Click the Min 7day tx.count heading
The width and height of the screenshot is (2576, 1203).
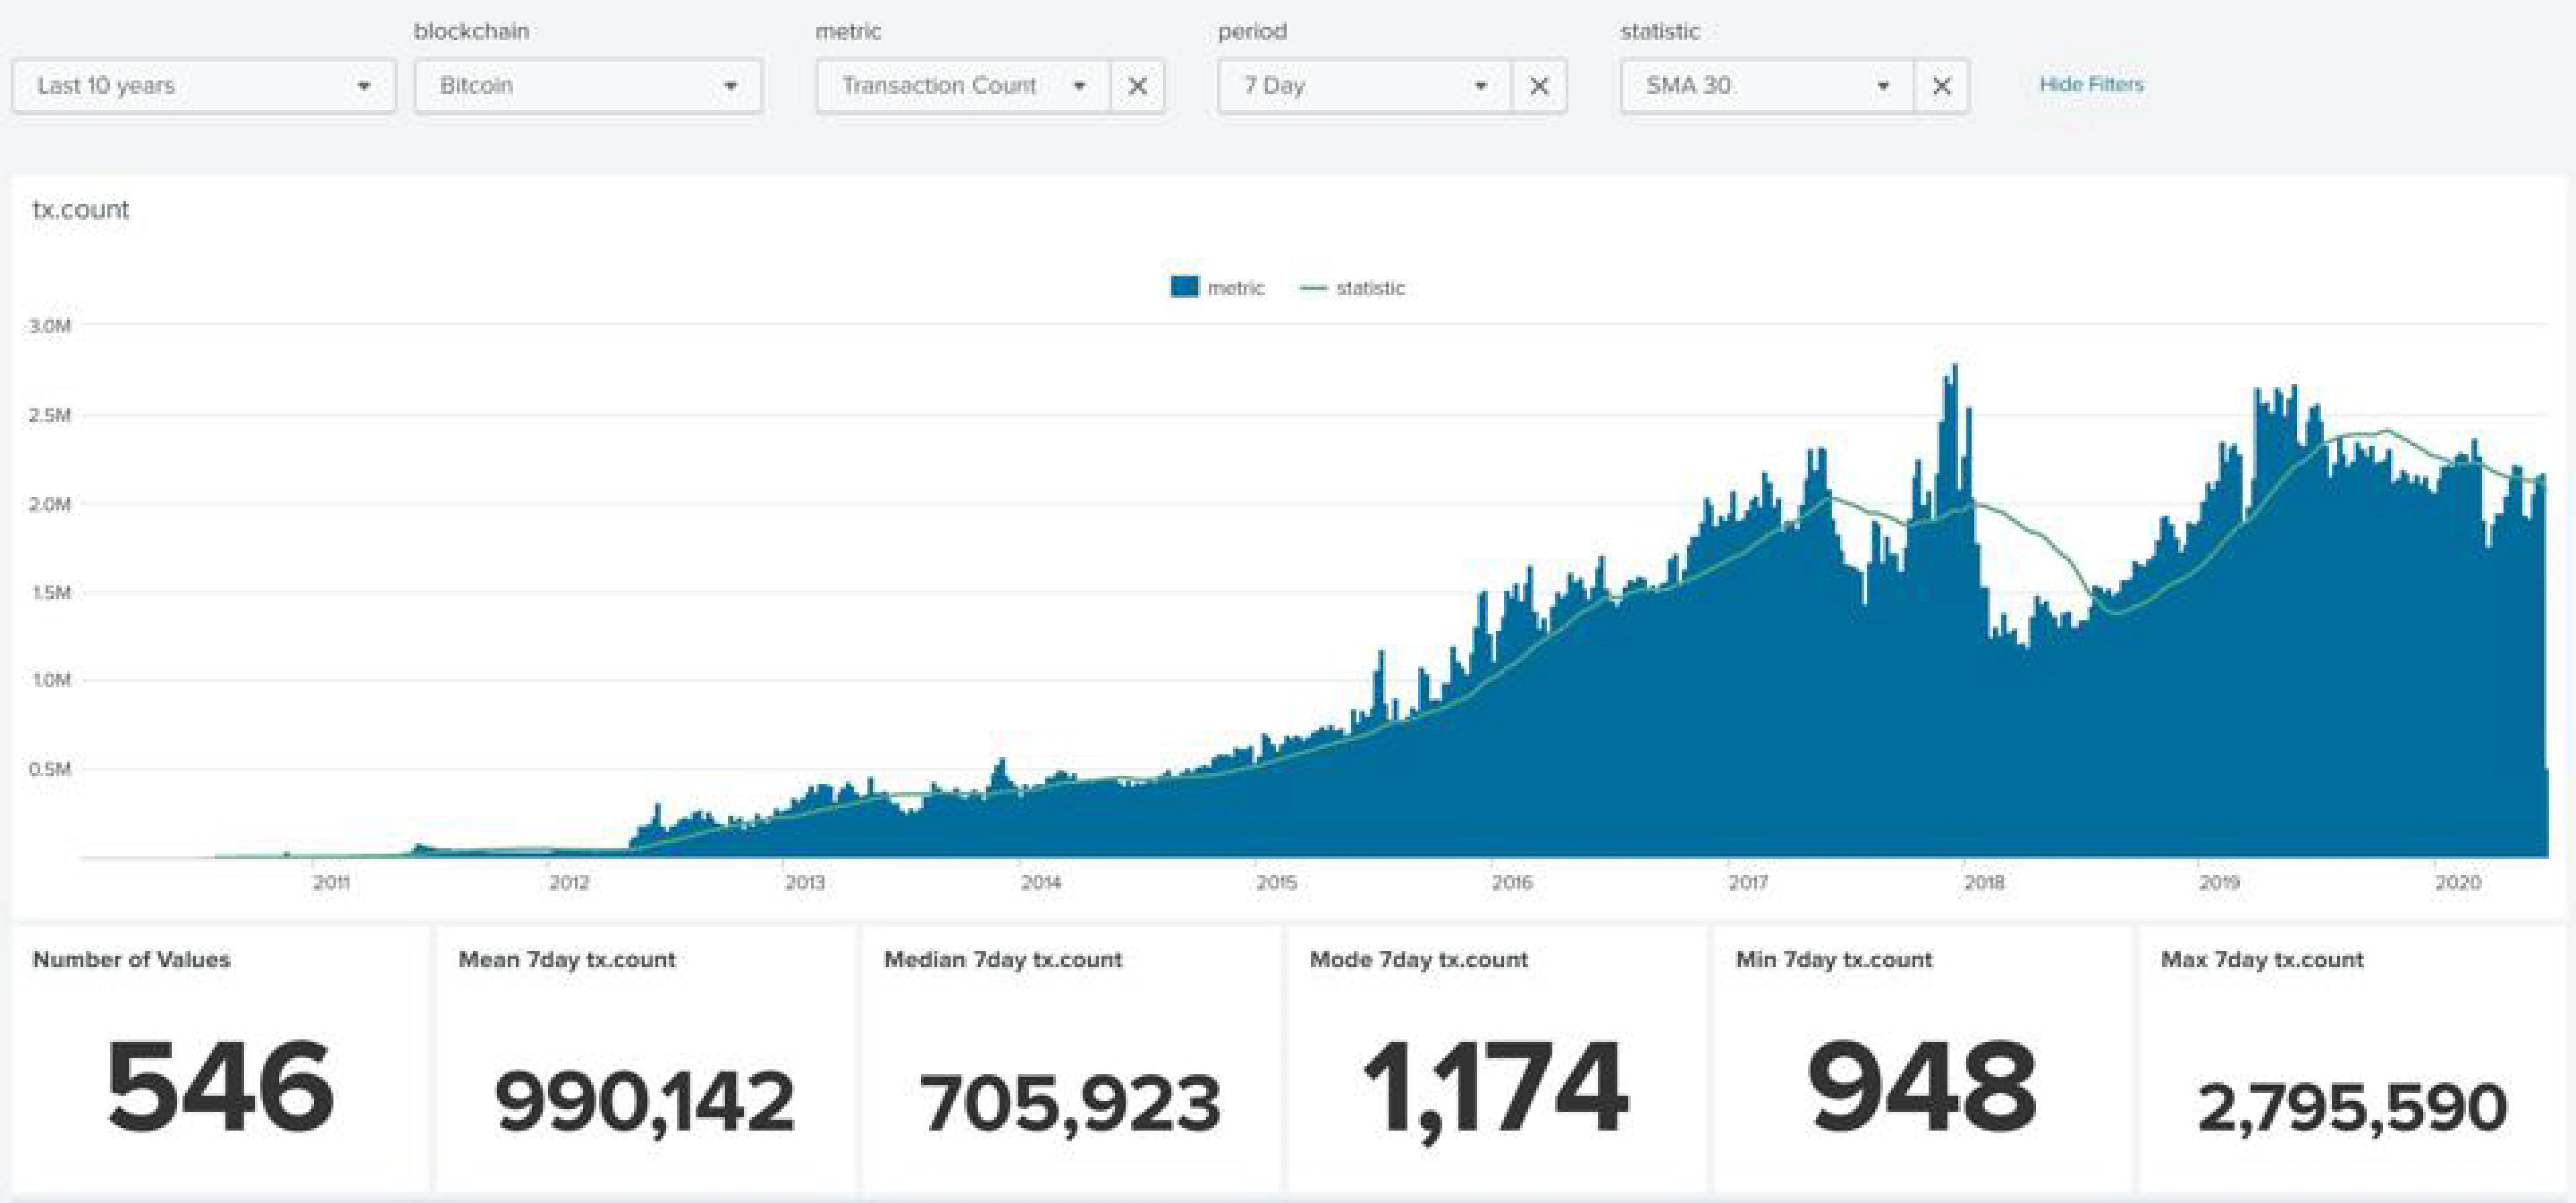[1834, 960]
